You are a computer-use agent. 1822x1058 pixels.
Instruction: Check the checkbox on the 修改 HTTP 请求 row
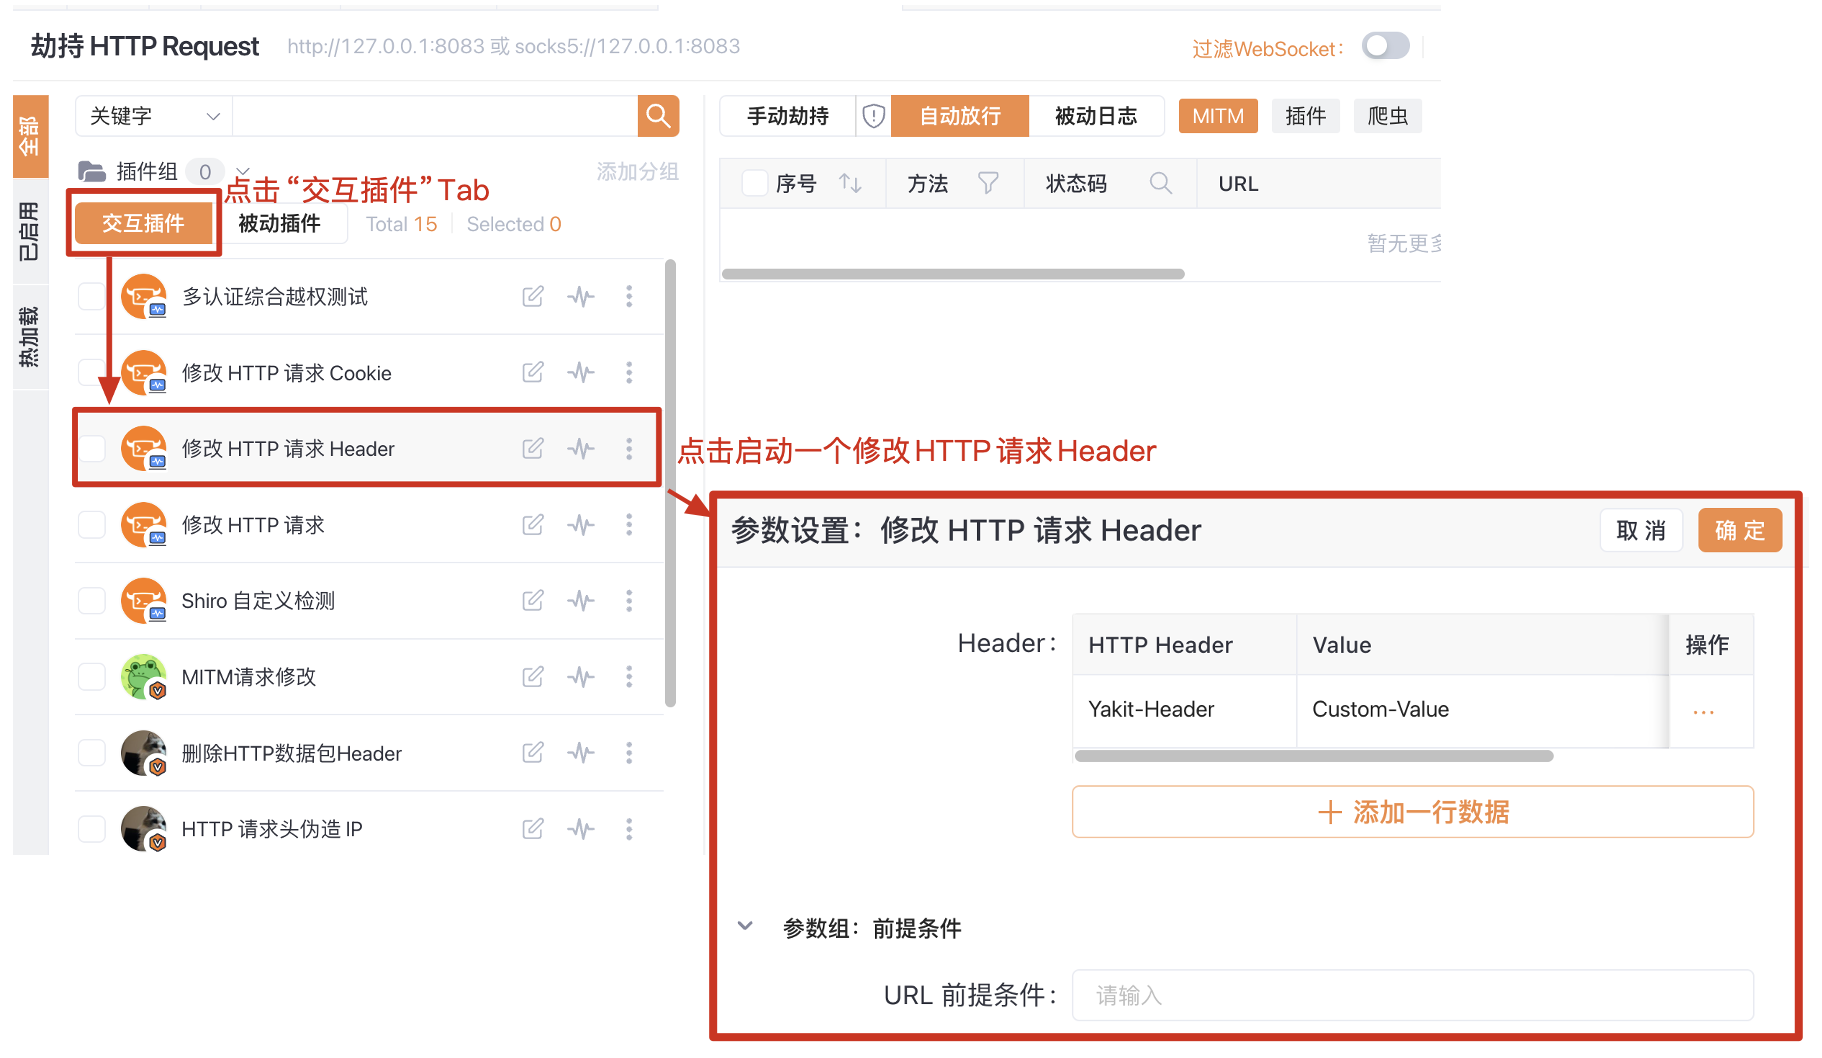point(92,524)
